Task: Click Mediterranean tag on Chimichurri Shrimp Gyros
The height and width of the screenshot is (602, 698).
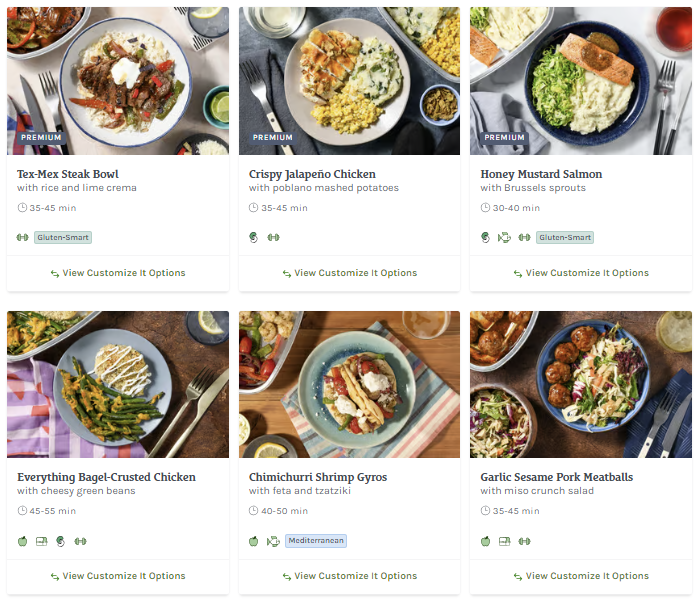Action: click(316, 541)
